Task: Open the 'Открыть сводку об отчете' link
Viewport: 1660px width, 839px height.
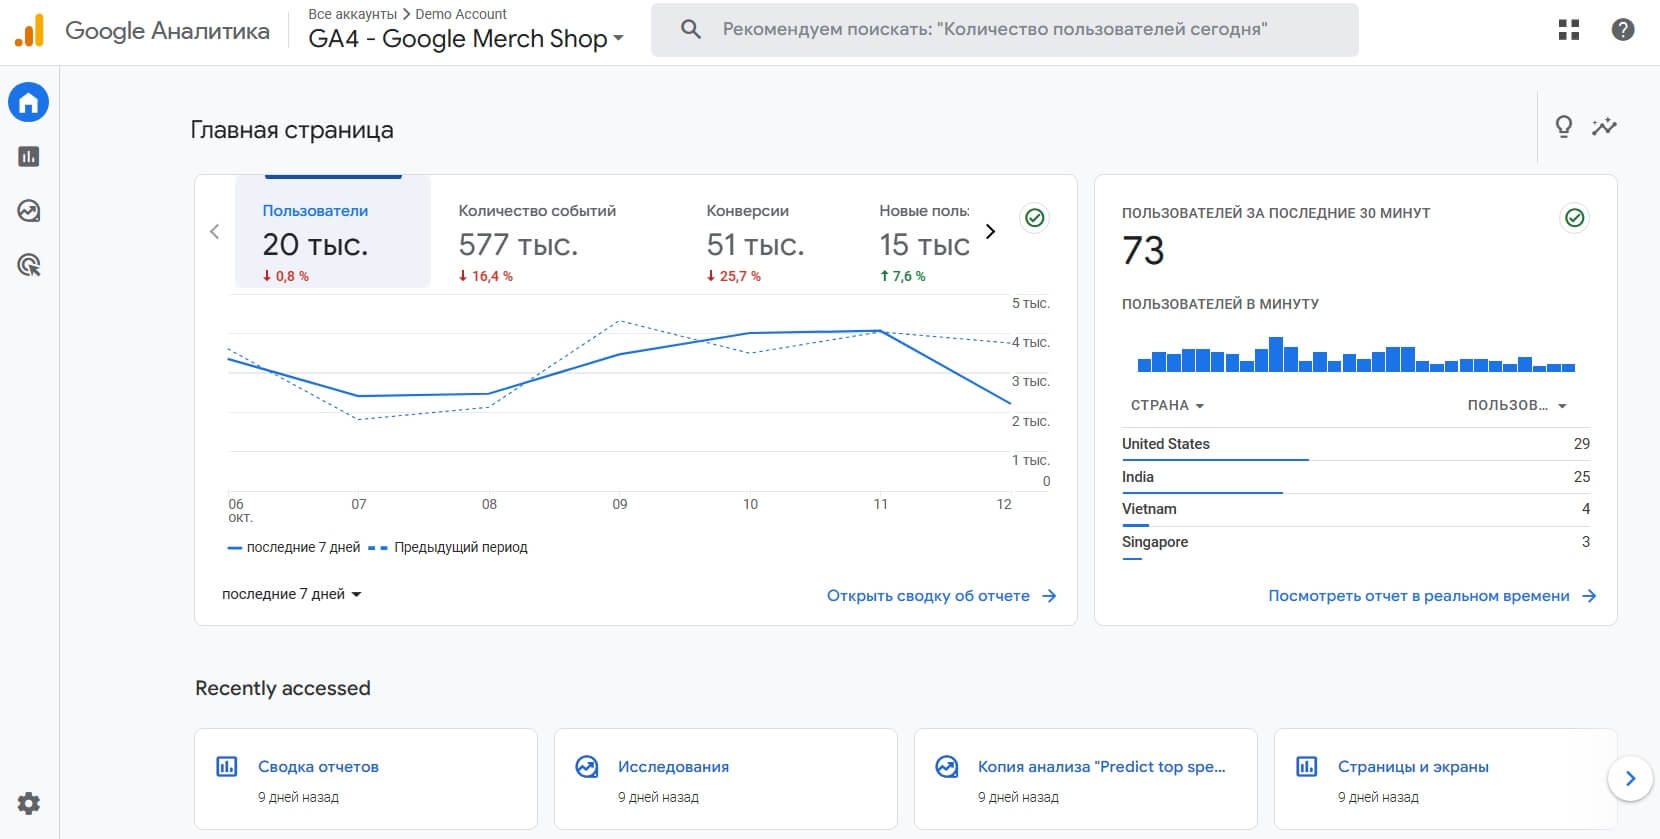Action: tap(941, 596)
